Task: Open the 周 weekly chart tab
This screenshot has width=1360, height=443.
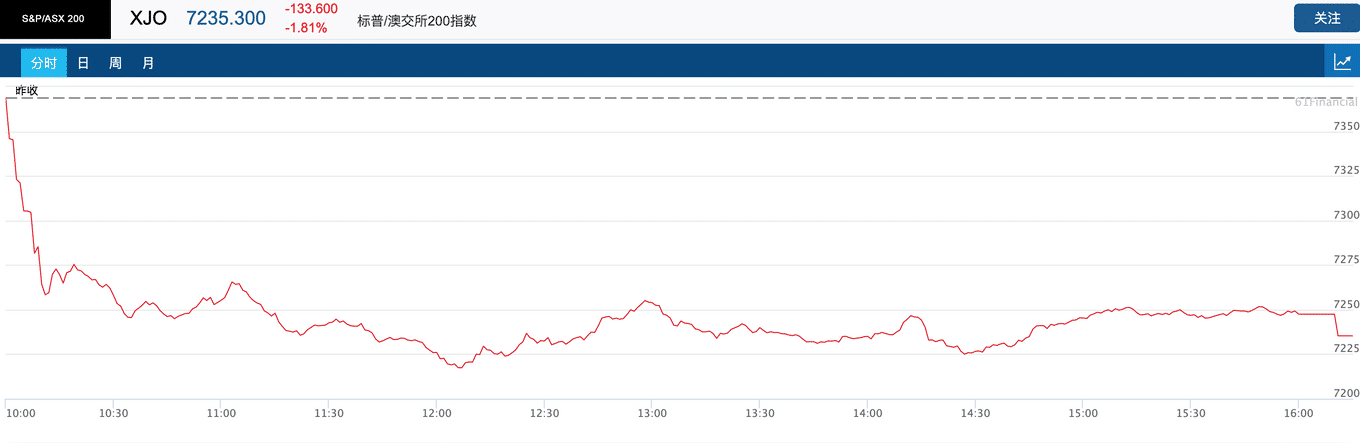Action: click(115, 63)
